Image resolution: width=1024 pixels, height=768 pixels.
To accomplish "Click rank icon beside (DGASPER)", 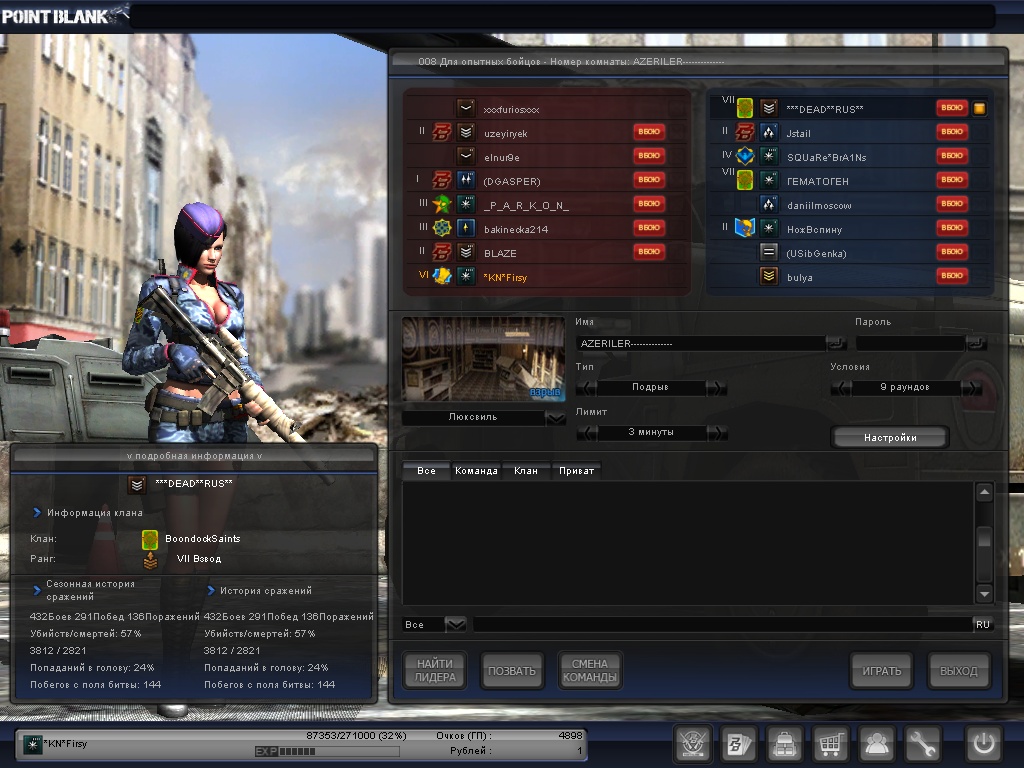I will coord(466,180).
